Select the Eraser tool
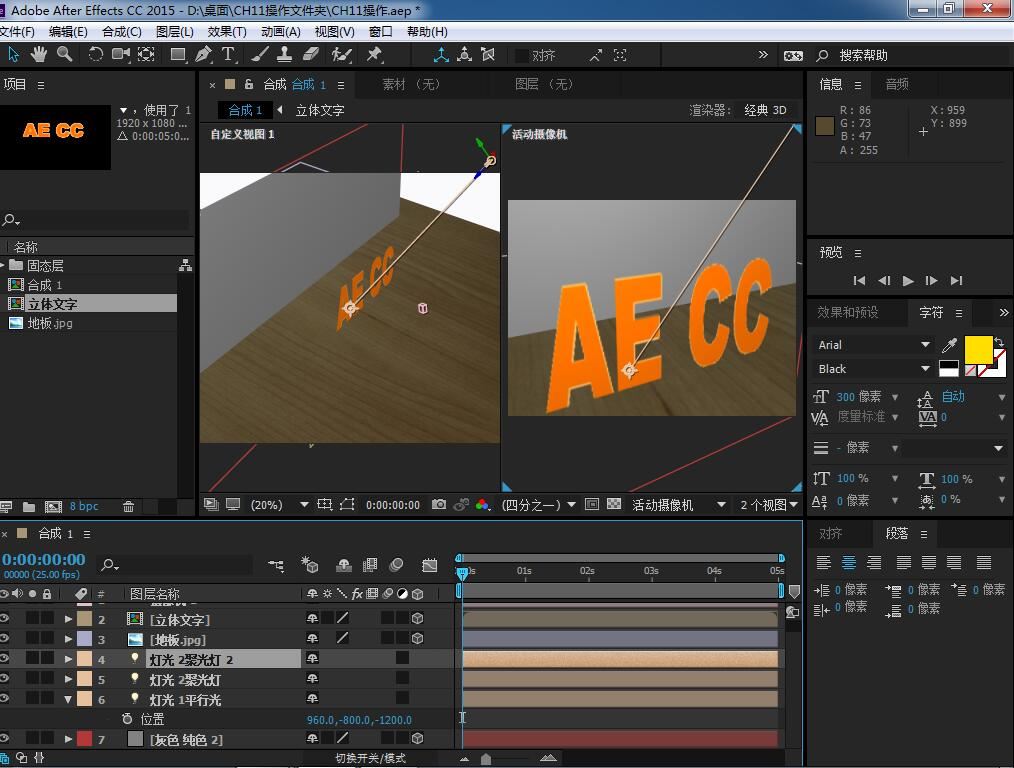1014x768 pixels. [311, 54]
